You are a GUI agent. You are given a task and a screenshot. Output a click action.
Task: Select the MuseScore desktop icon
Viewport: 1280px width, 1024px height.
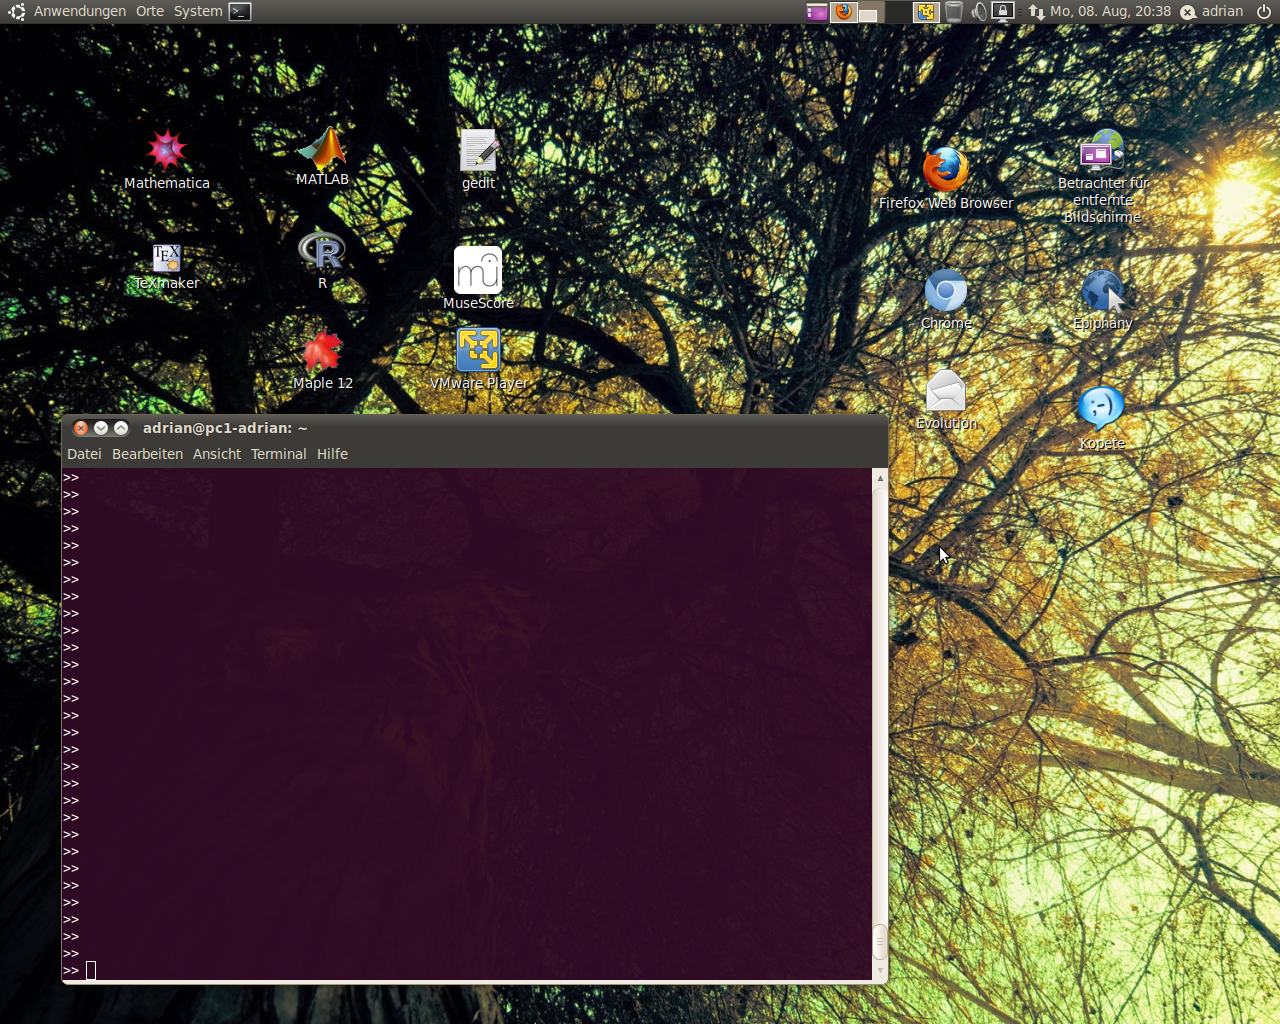coord(478,271)
